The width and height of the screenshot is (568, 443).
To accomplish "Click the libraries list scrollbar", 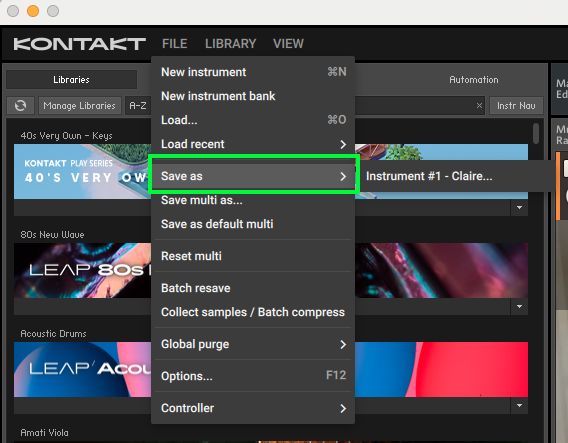I will 536,133.
